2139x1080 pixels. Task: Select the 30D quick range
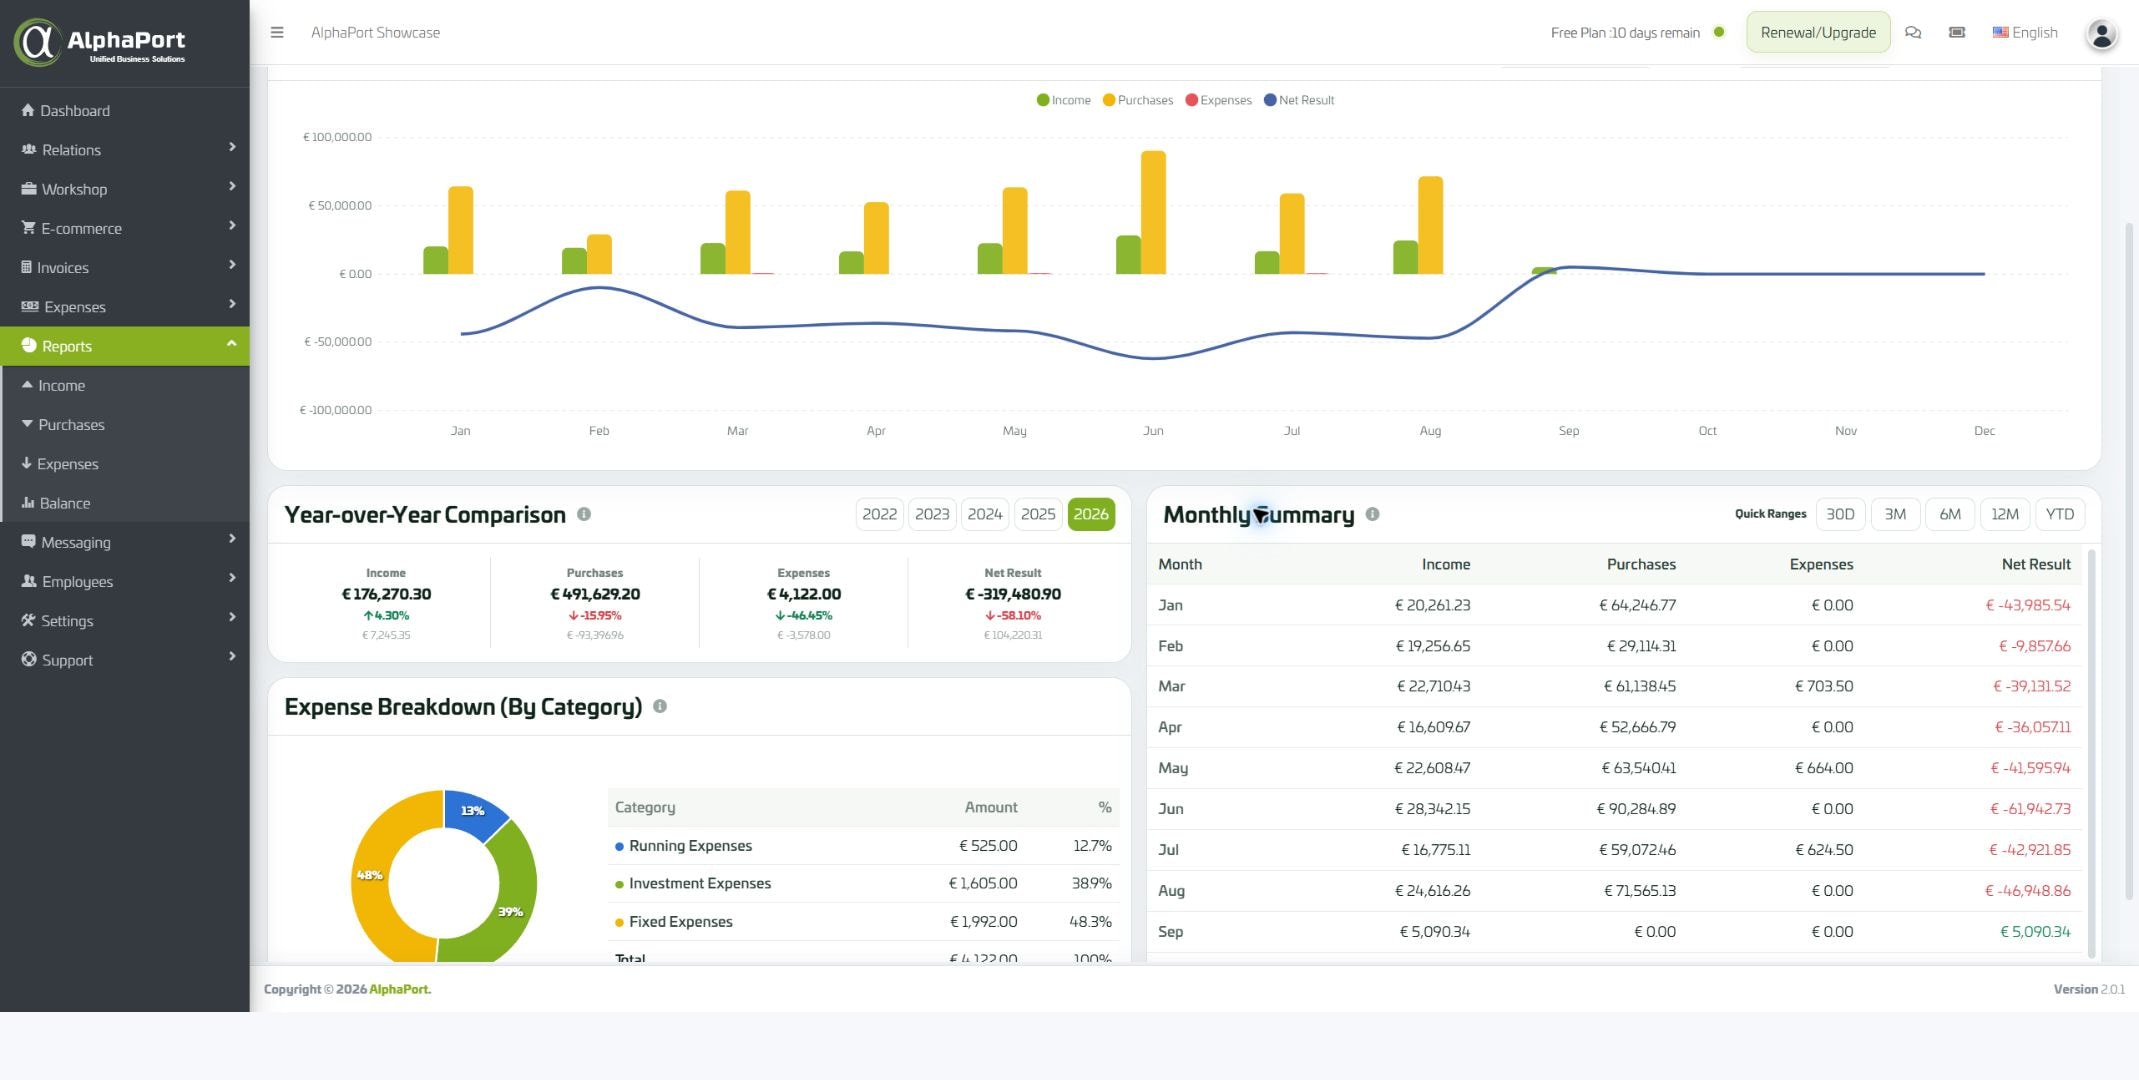(x=1840, y=514)
